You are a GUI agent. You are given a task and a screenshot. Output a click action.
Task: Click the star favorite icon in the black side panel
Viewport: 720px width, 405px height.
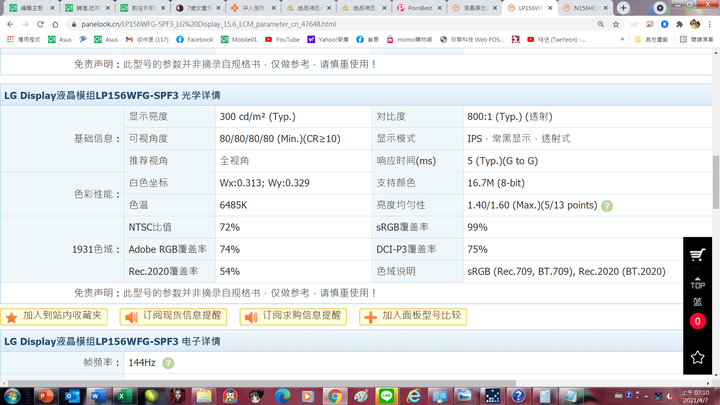pyautogui.click(x=697, y=357)
